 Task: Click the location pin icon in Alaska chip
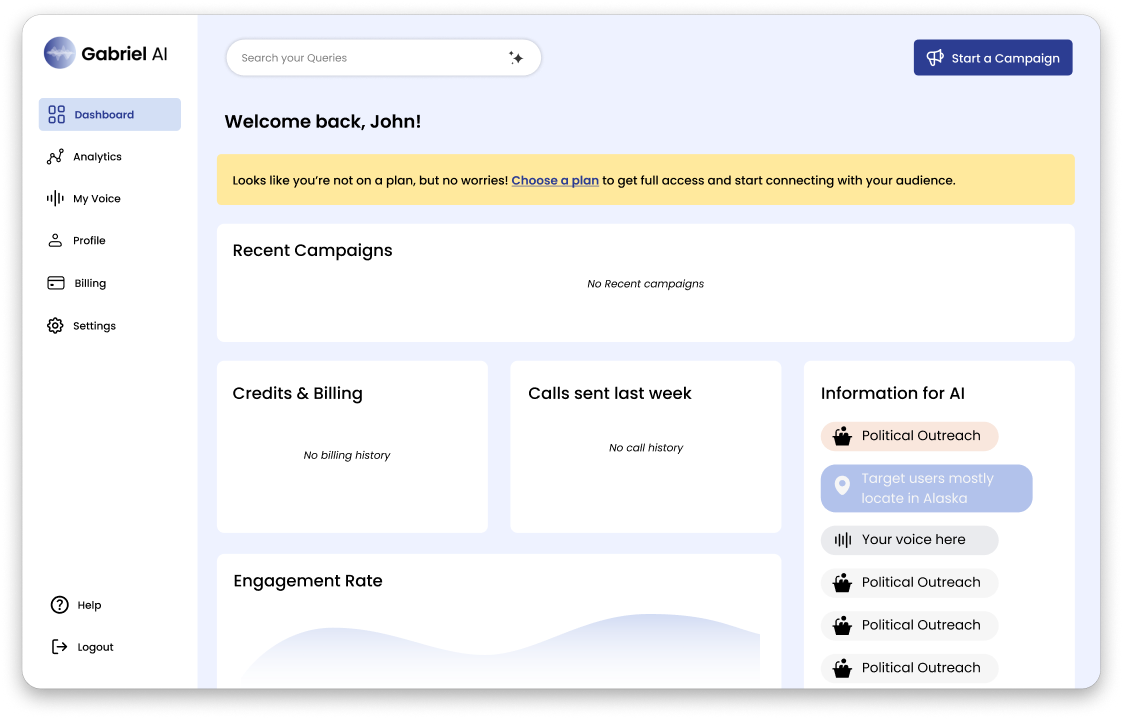(842, 486)
